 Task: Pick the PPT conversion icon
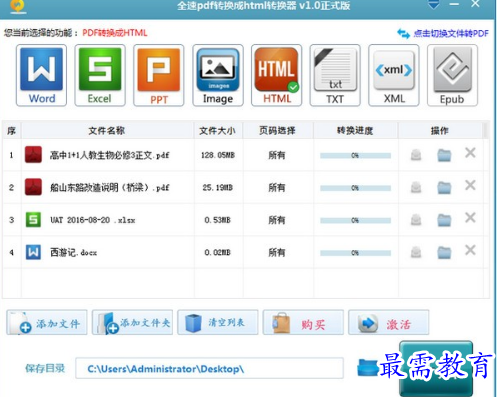pos(159,75)
